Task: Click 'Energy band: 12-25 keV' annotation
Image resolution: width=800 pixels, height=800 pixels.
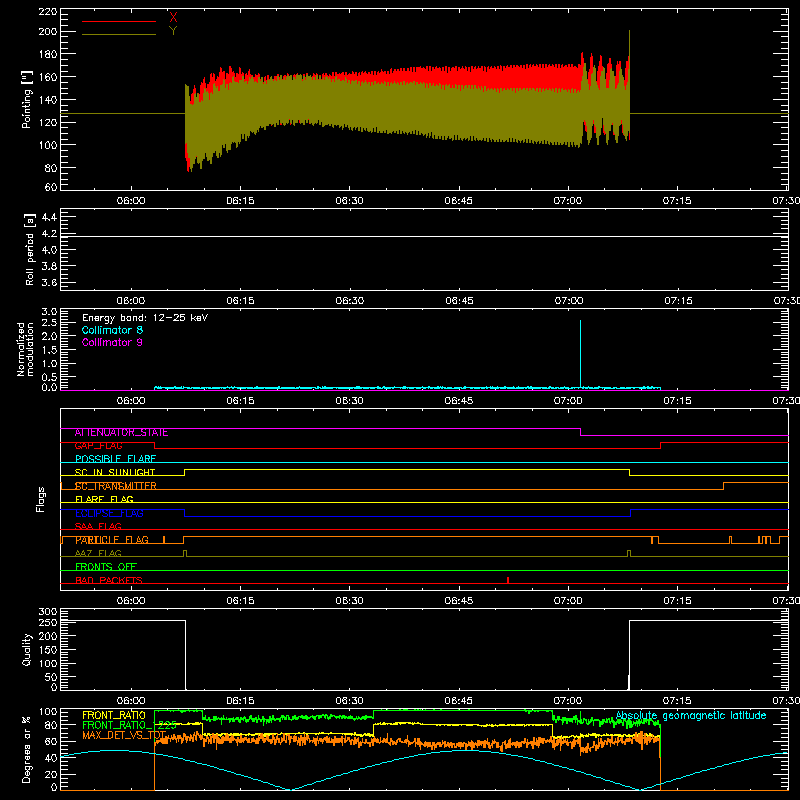Action: [x=145, y=318]
